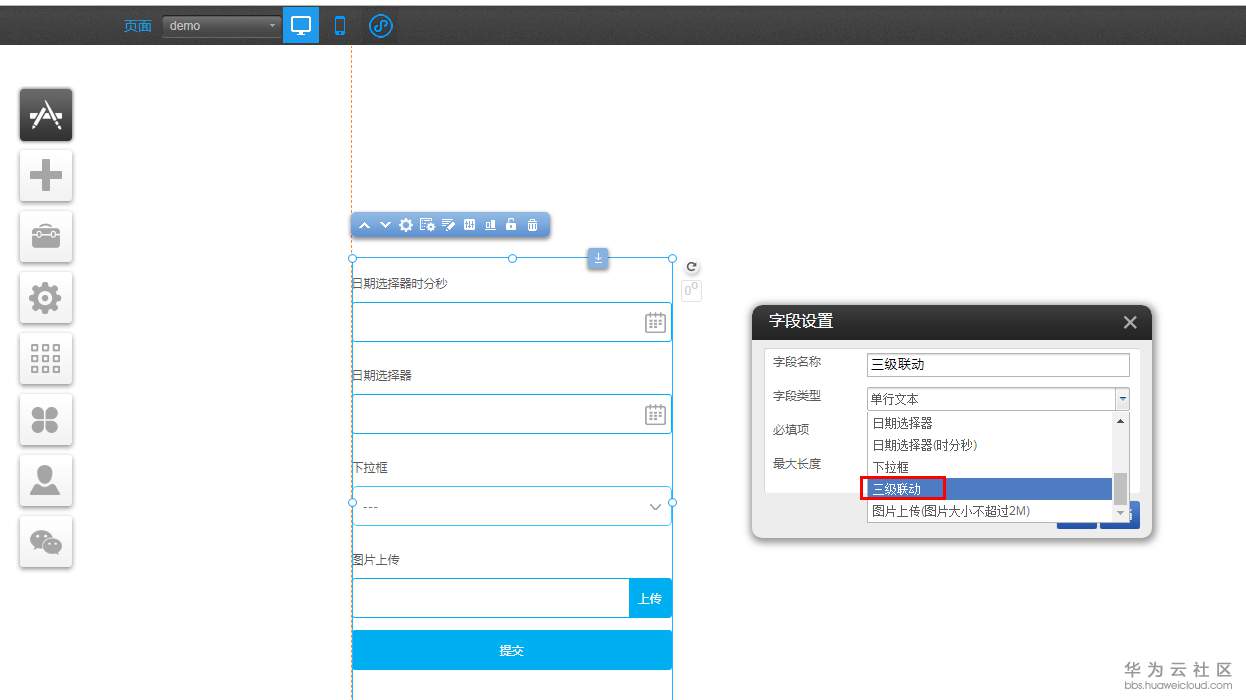The height and width of the screenshot is (700, 1246).
Task: Select 下拉框 option in type list
Action: [x=989, y=467]
